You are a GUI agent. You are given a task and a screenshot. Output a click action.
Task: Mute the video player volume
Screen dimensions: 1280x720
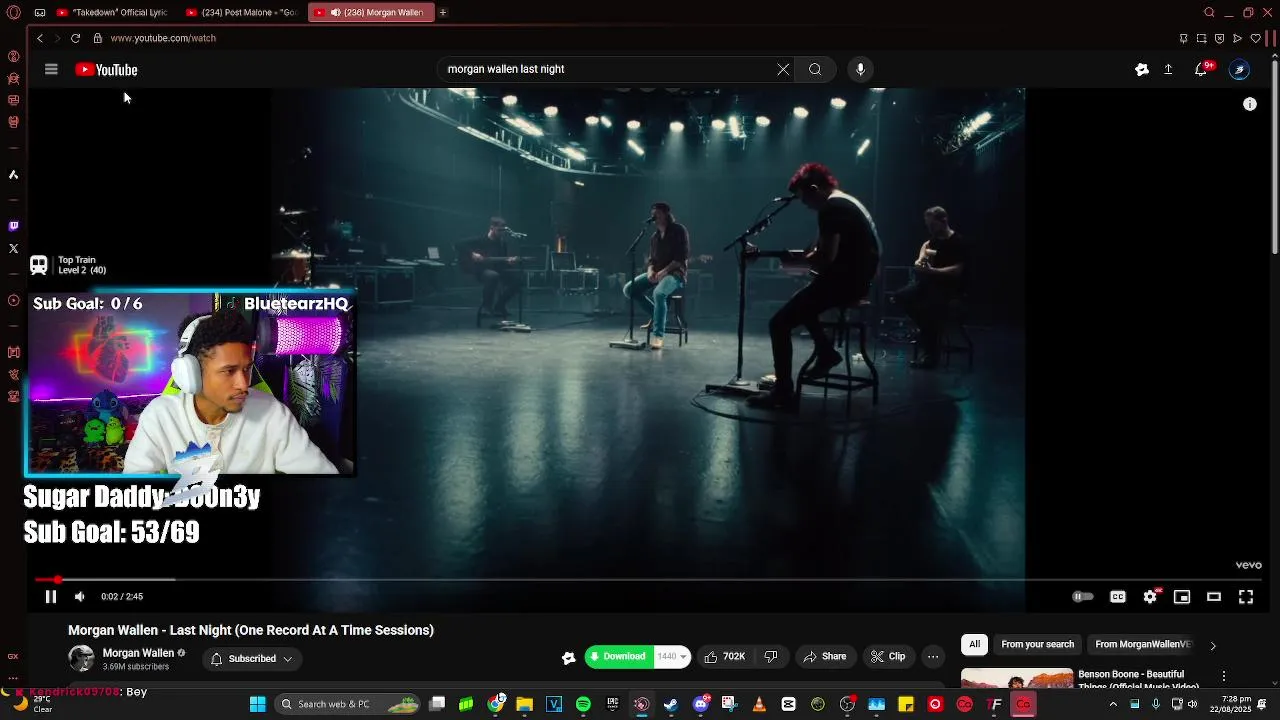(x=79, y=597)
